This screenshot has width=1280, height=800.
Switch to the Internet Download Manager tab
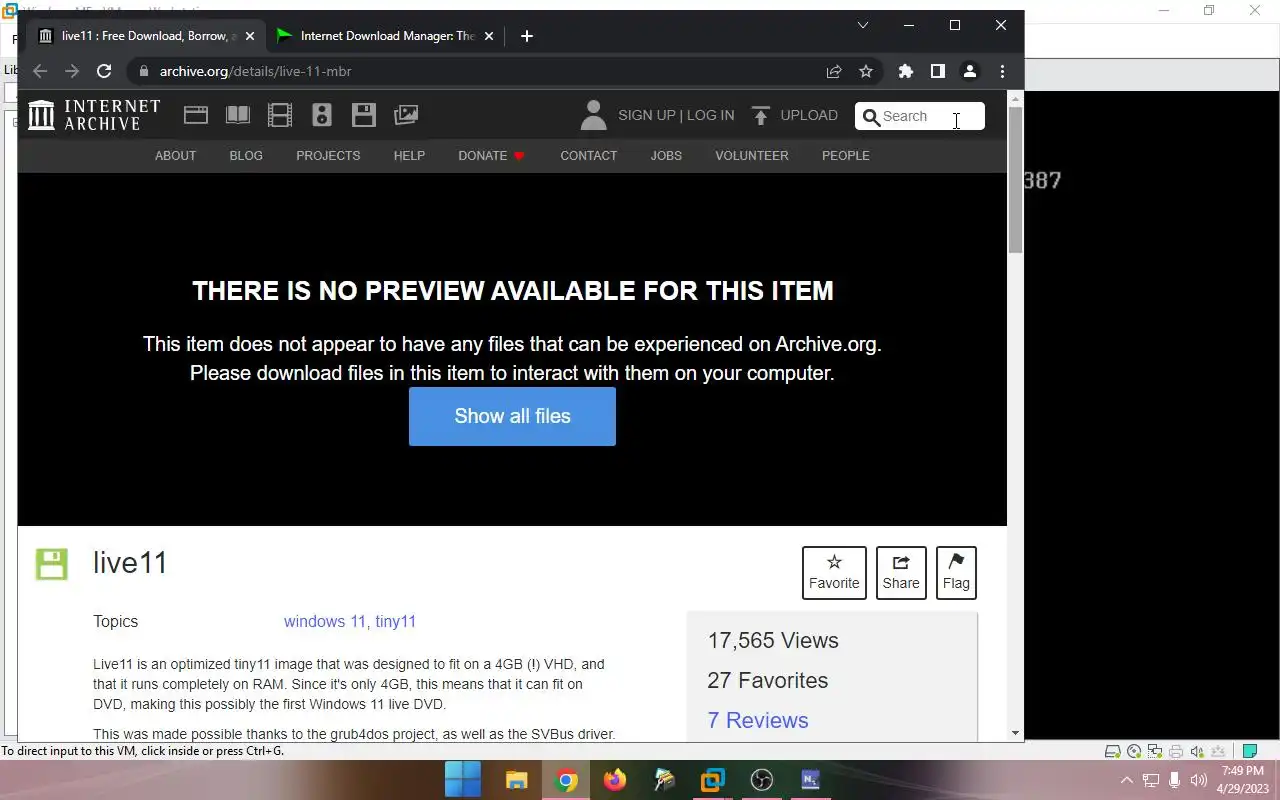386,36
